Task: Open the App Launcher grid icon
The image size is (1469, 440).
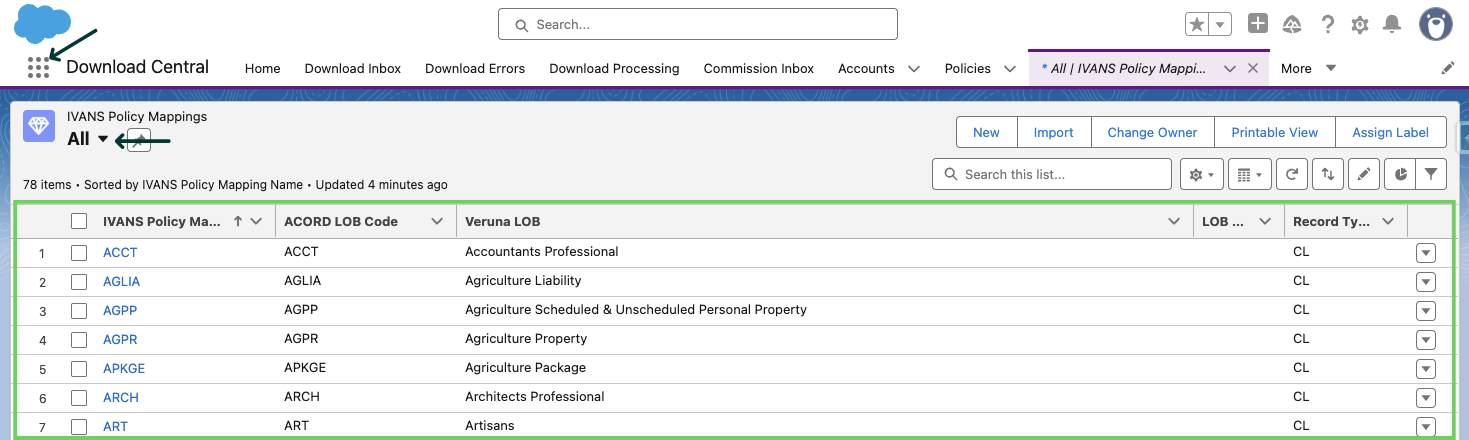Action: pyautogui.click(x=38, y=68)
